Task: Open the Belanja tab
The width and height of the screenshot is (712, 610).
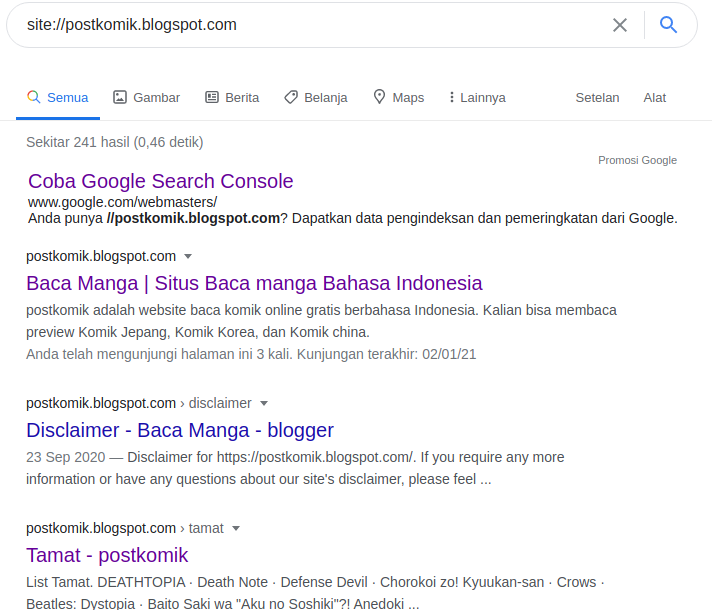Action: 316,98
